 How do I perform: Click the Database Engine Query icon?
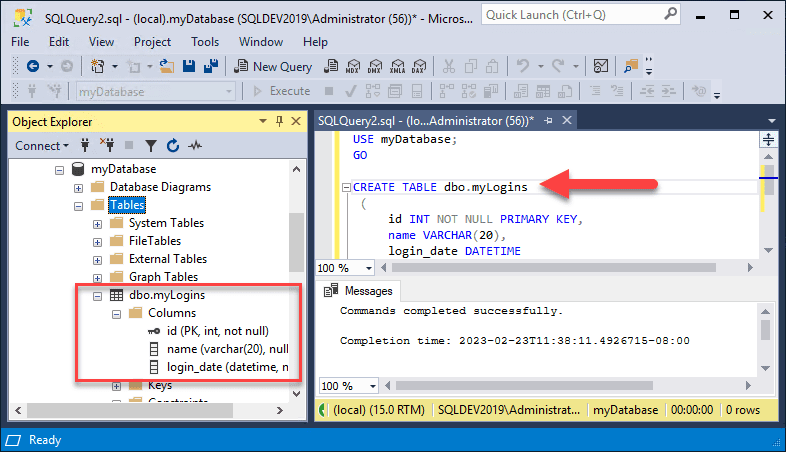pyautogui.click(x=331, y=66)
